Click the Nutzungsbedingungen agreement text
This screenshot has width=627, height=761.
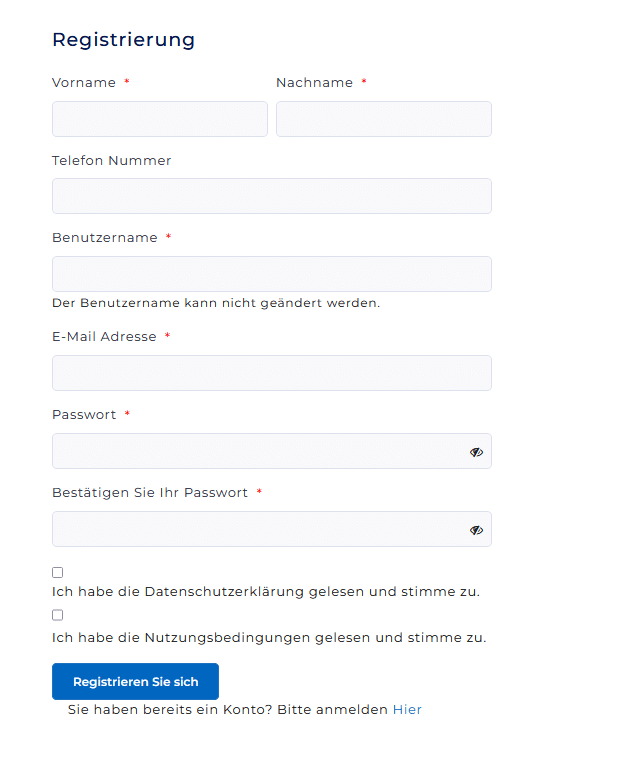(x=269, y=638)
